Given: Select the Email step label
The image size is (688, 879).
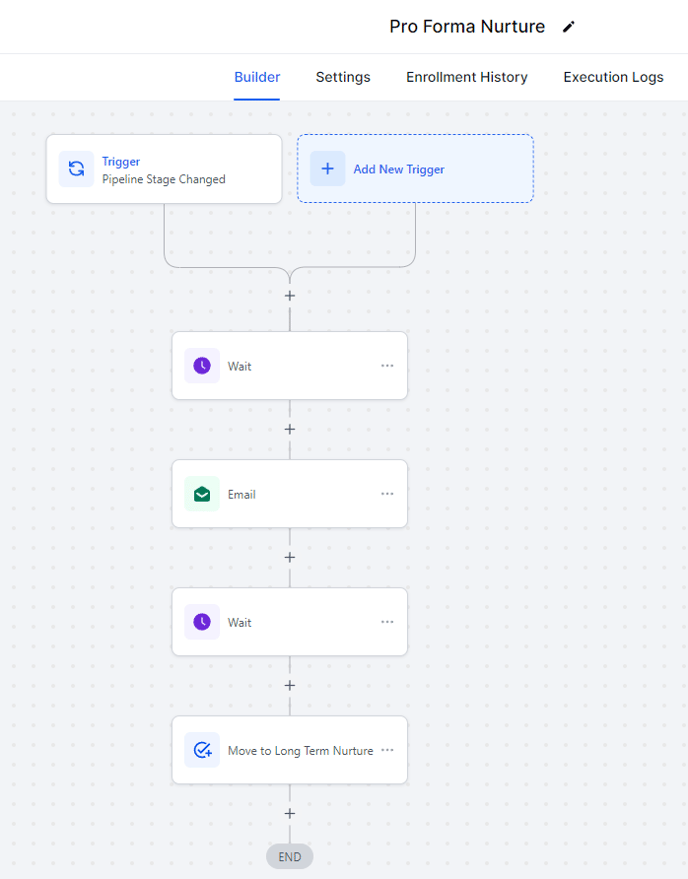Looking at the screenshot, I should click(x=242, y=494).
